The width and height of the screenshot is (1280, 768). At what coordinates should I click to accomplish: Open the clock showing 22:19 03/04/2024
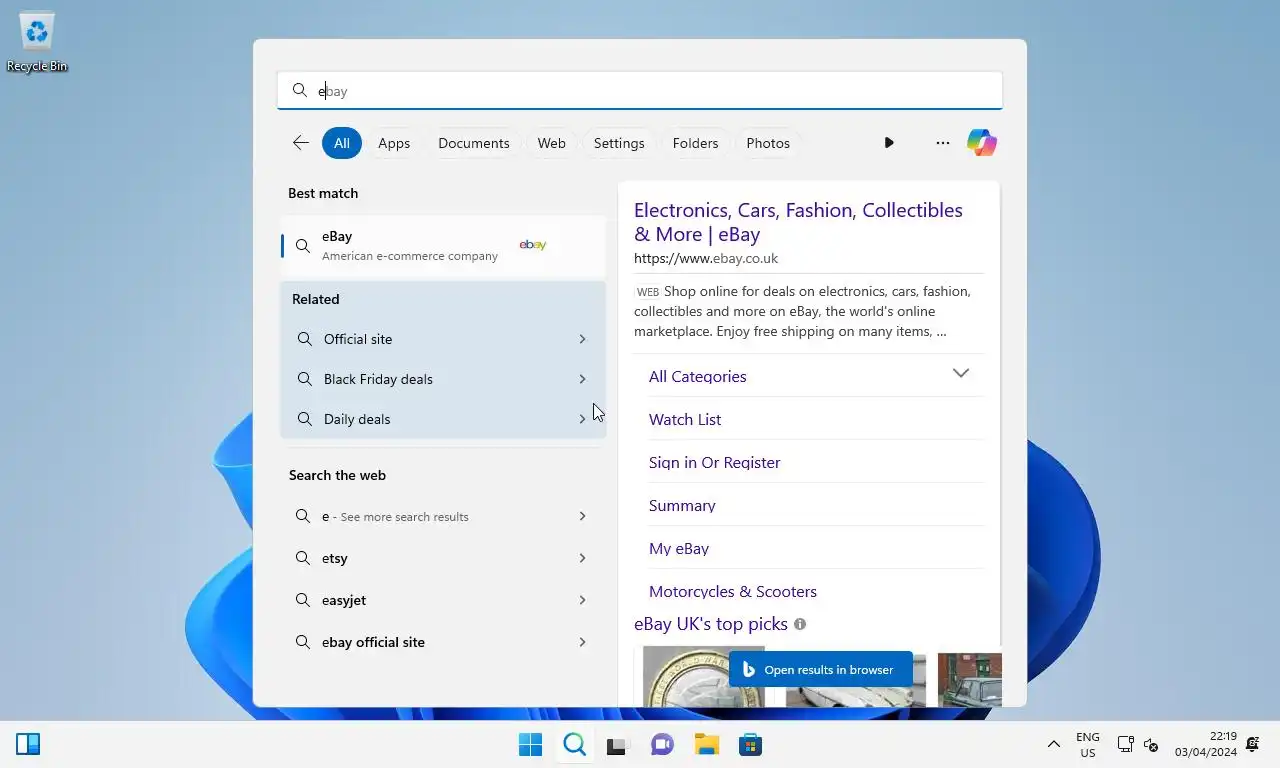coord(1206,744)
